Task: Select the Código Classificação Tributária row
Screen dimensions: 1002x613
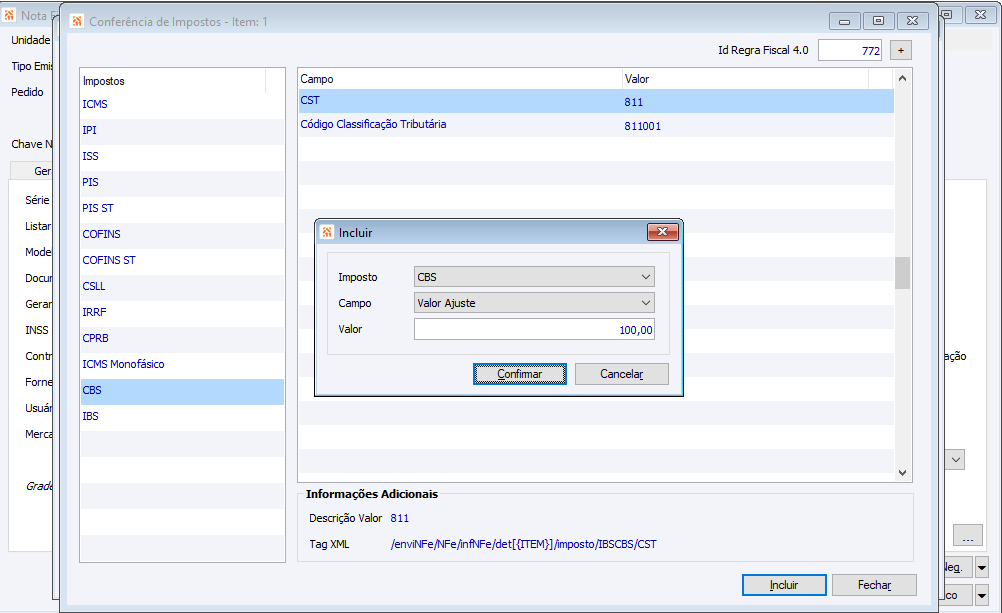Action: pyautogui.click(x=596, y=125)
